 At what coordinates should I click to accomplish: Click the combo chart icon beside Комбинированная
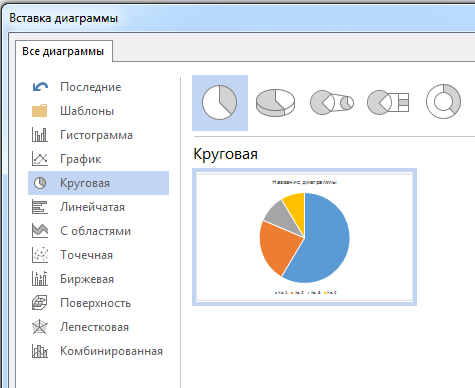40,351
